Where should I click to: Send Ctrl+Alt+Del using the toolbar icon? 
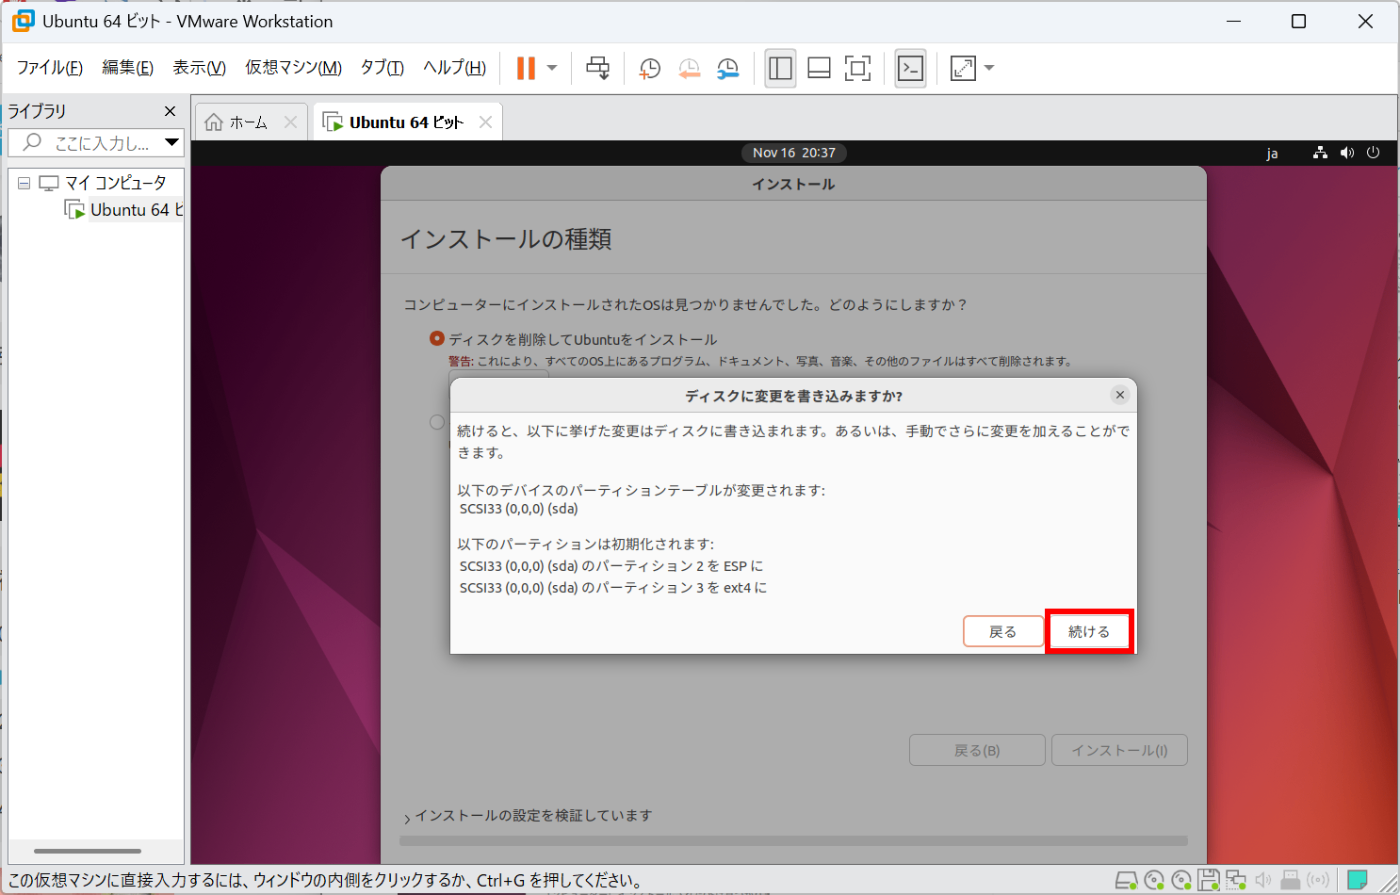tap(598, 68)
